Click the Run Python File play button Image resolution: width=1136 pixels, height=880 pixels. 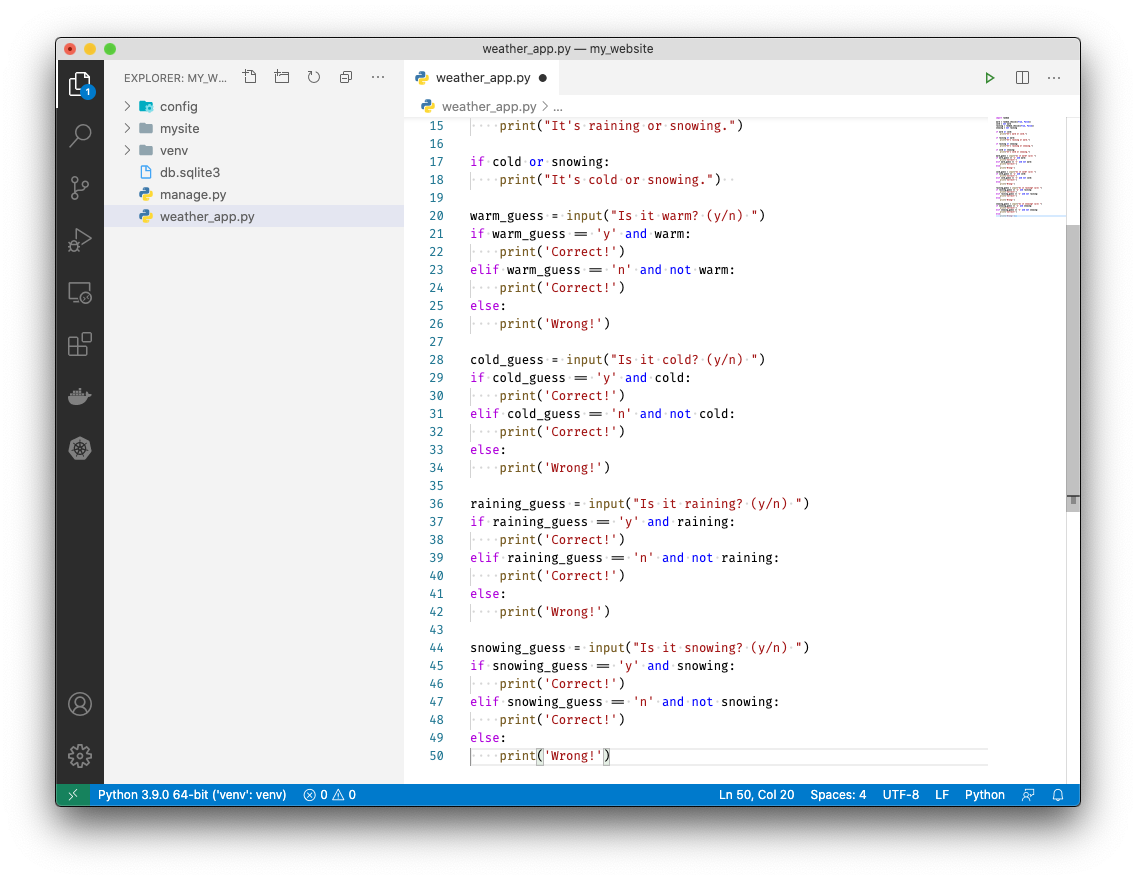[x=989, y=78]
